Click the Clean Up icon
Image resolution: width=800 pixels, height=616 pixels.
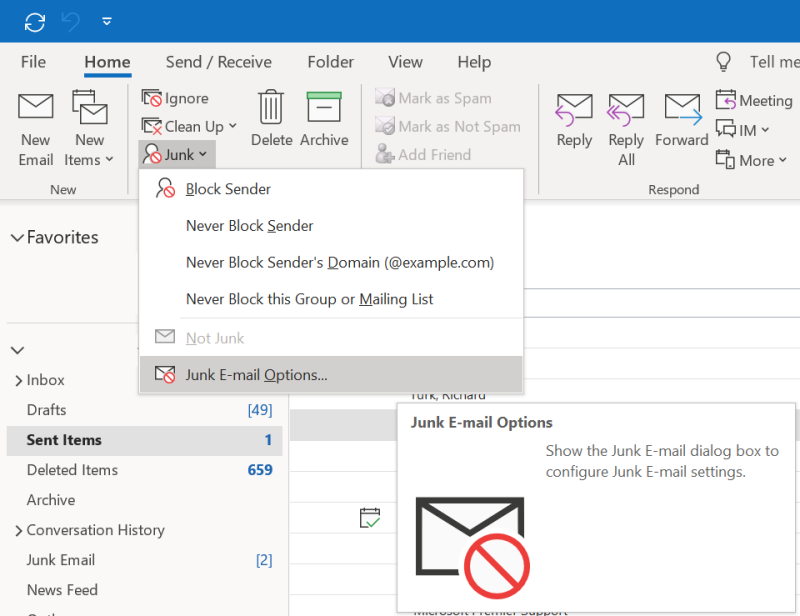tap(152, 126)
